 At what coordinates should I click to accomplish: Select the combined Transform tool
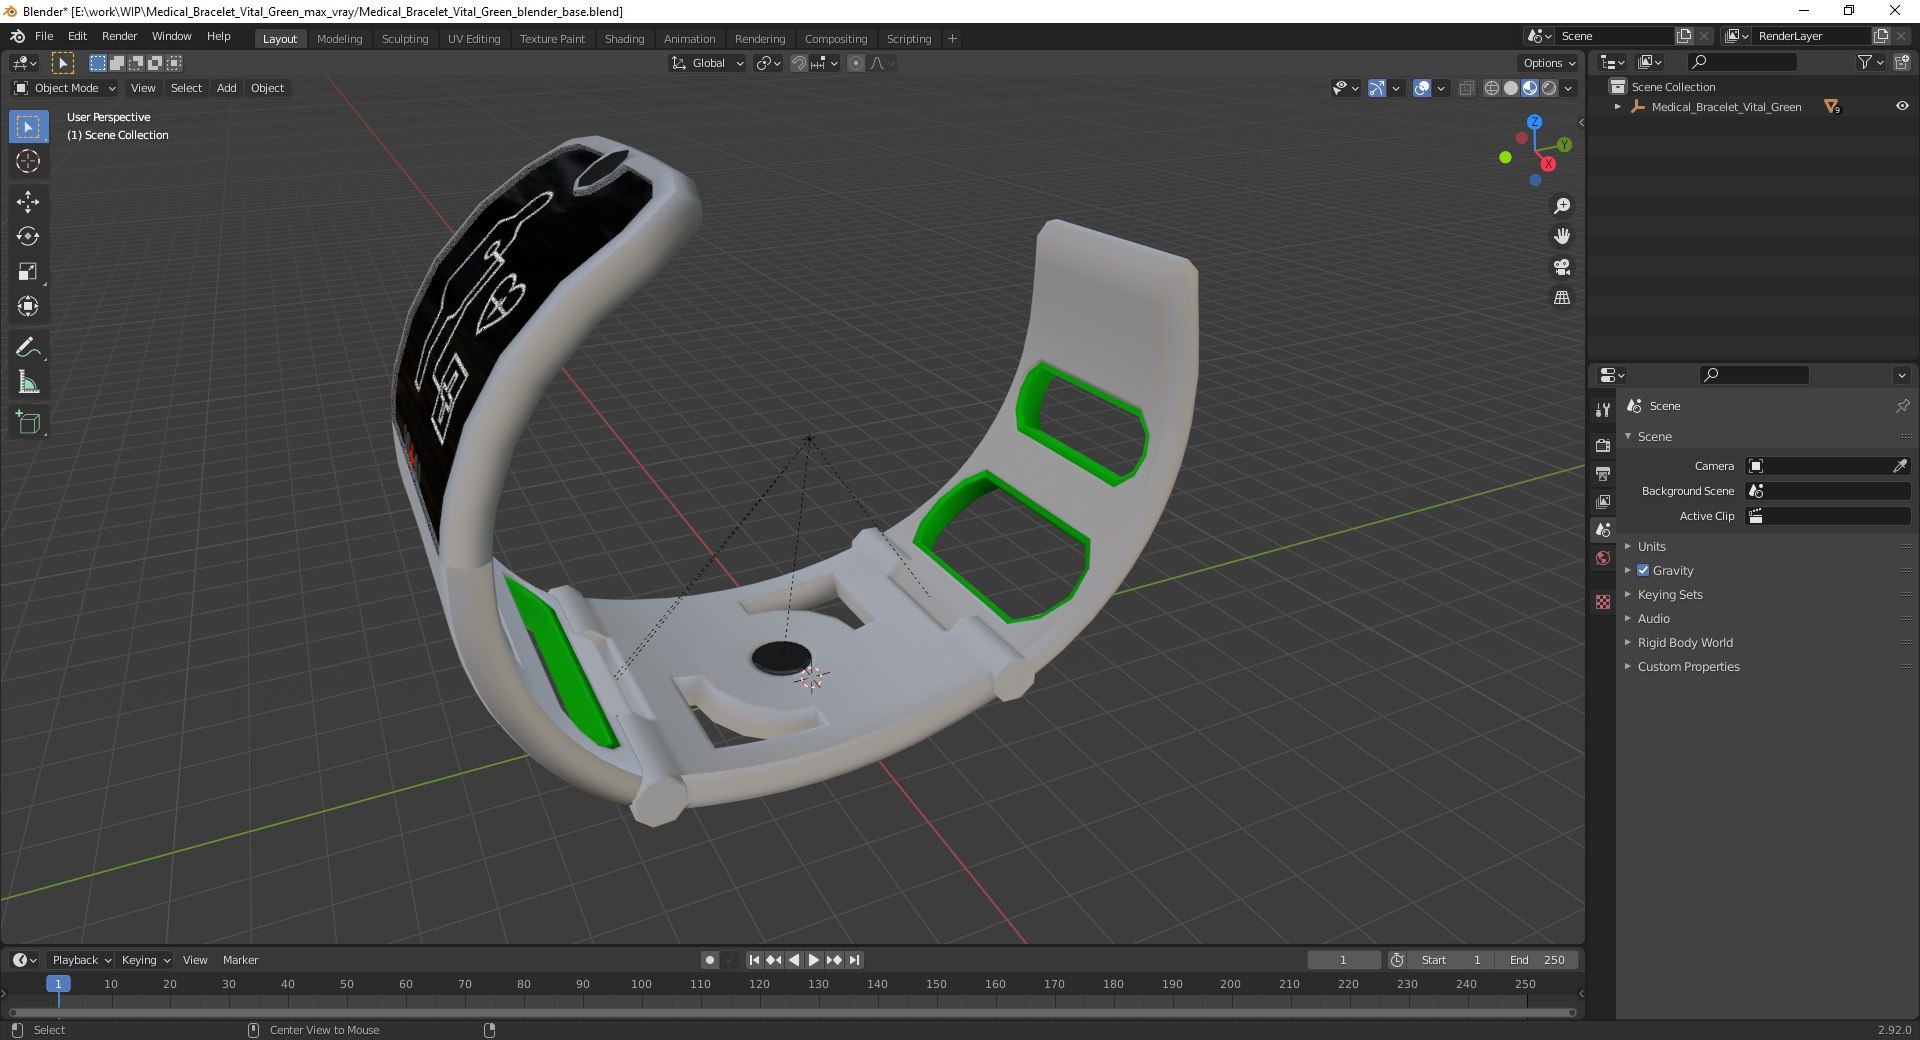pos(28,306)
